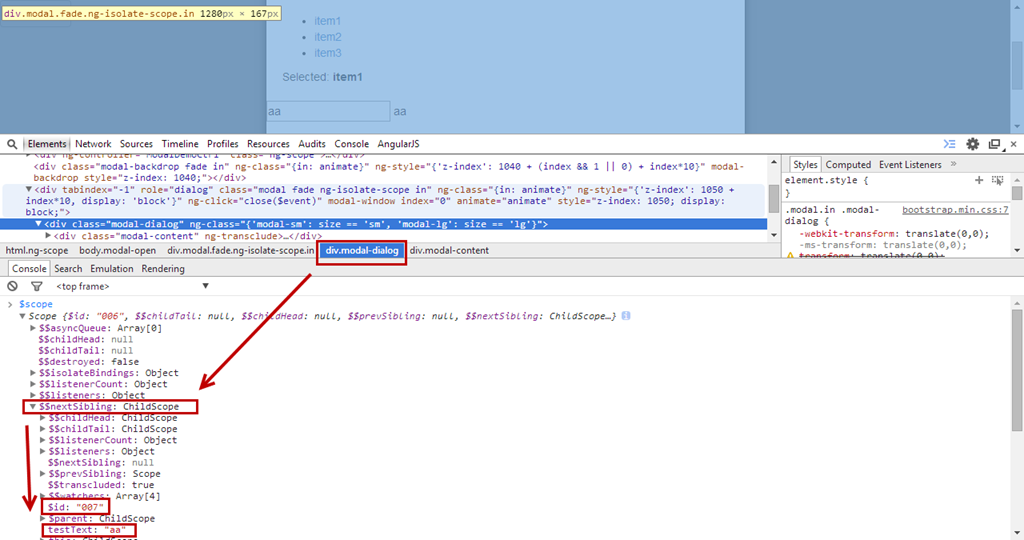Collapse the $$nextSibling ChildScope
1024x540 pixels.
(32, 406)
